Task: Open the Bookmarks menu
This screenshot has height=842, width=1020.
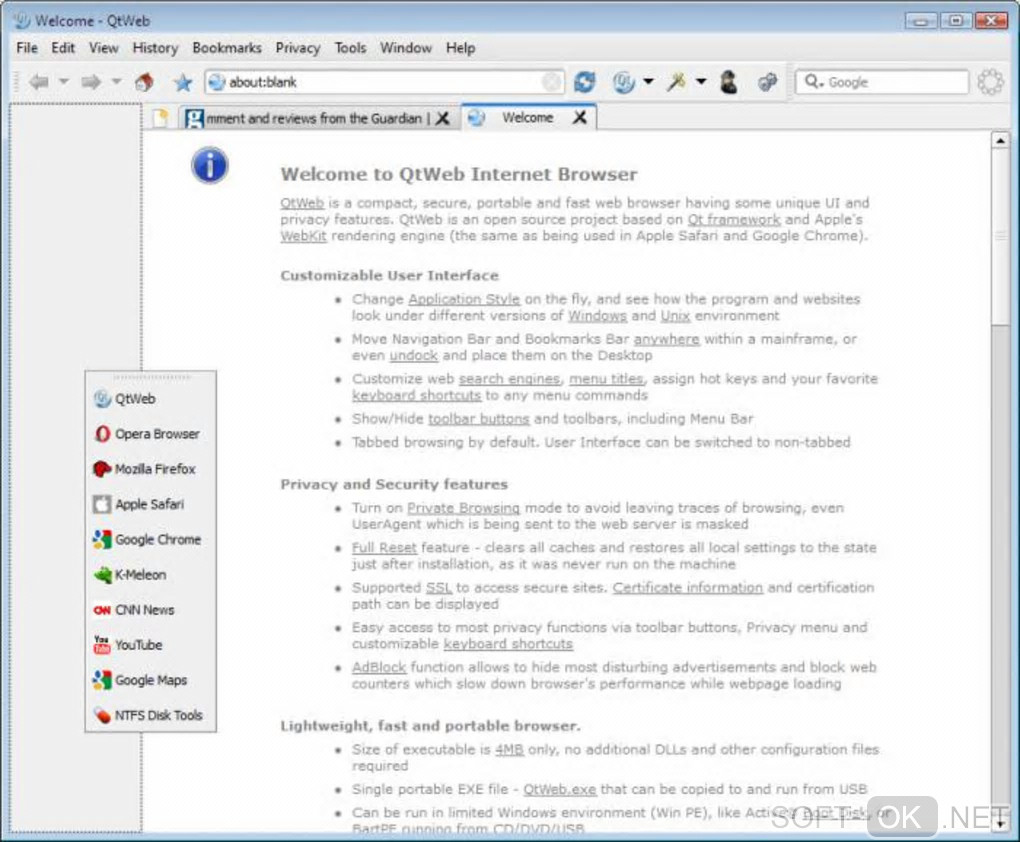Action: [227, 48]
